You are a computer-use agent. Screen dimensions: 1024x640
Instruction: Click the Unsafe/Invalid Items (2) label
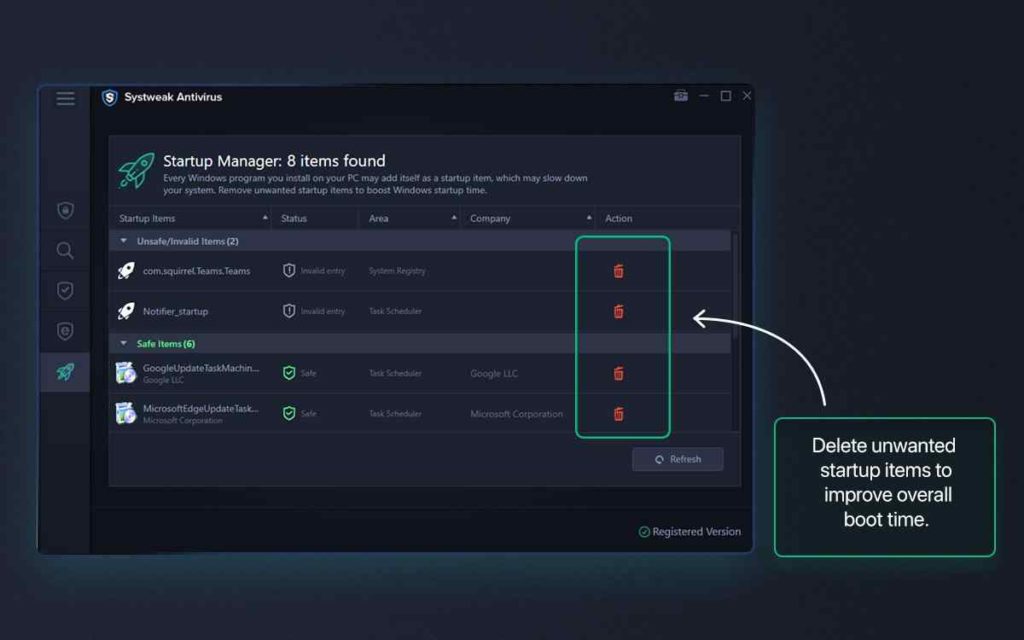click(x=187, y=241)
